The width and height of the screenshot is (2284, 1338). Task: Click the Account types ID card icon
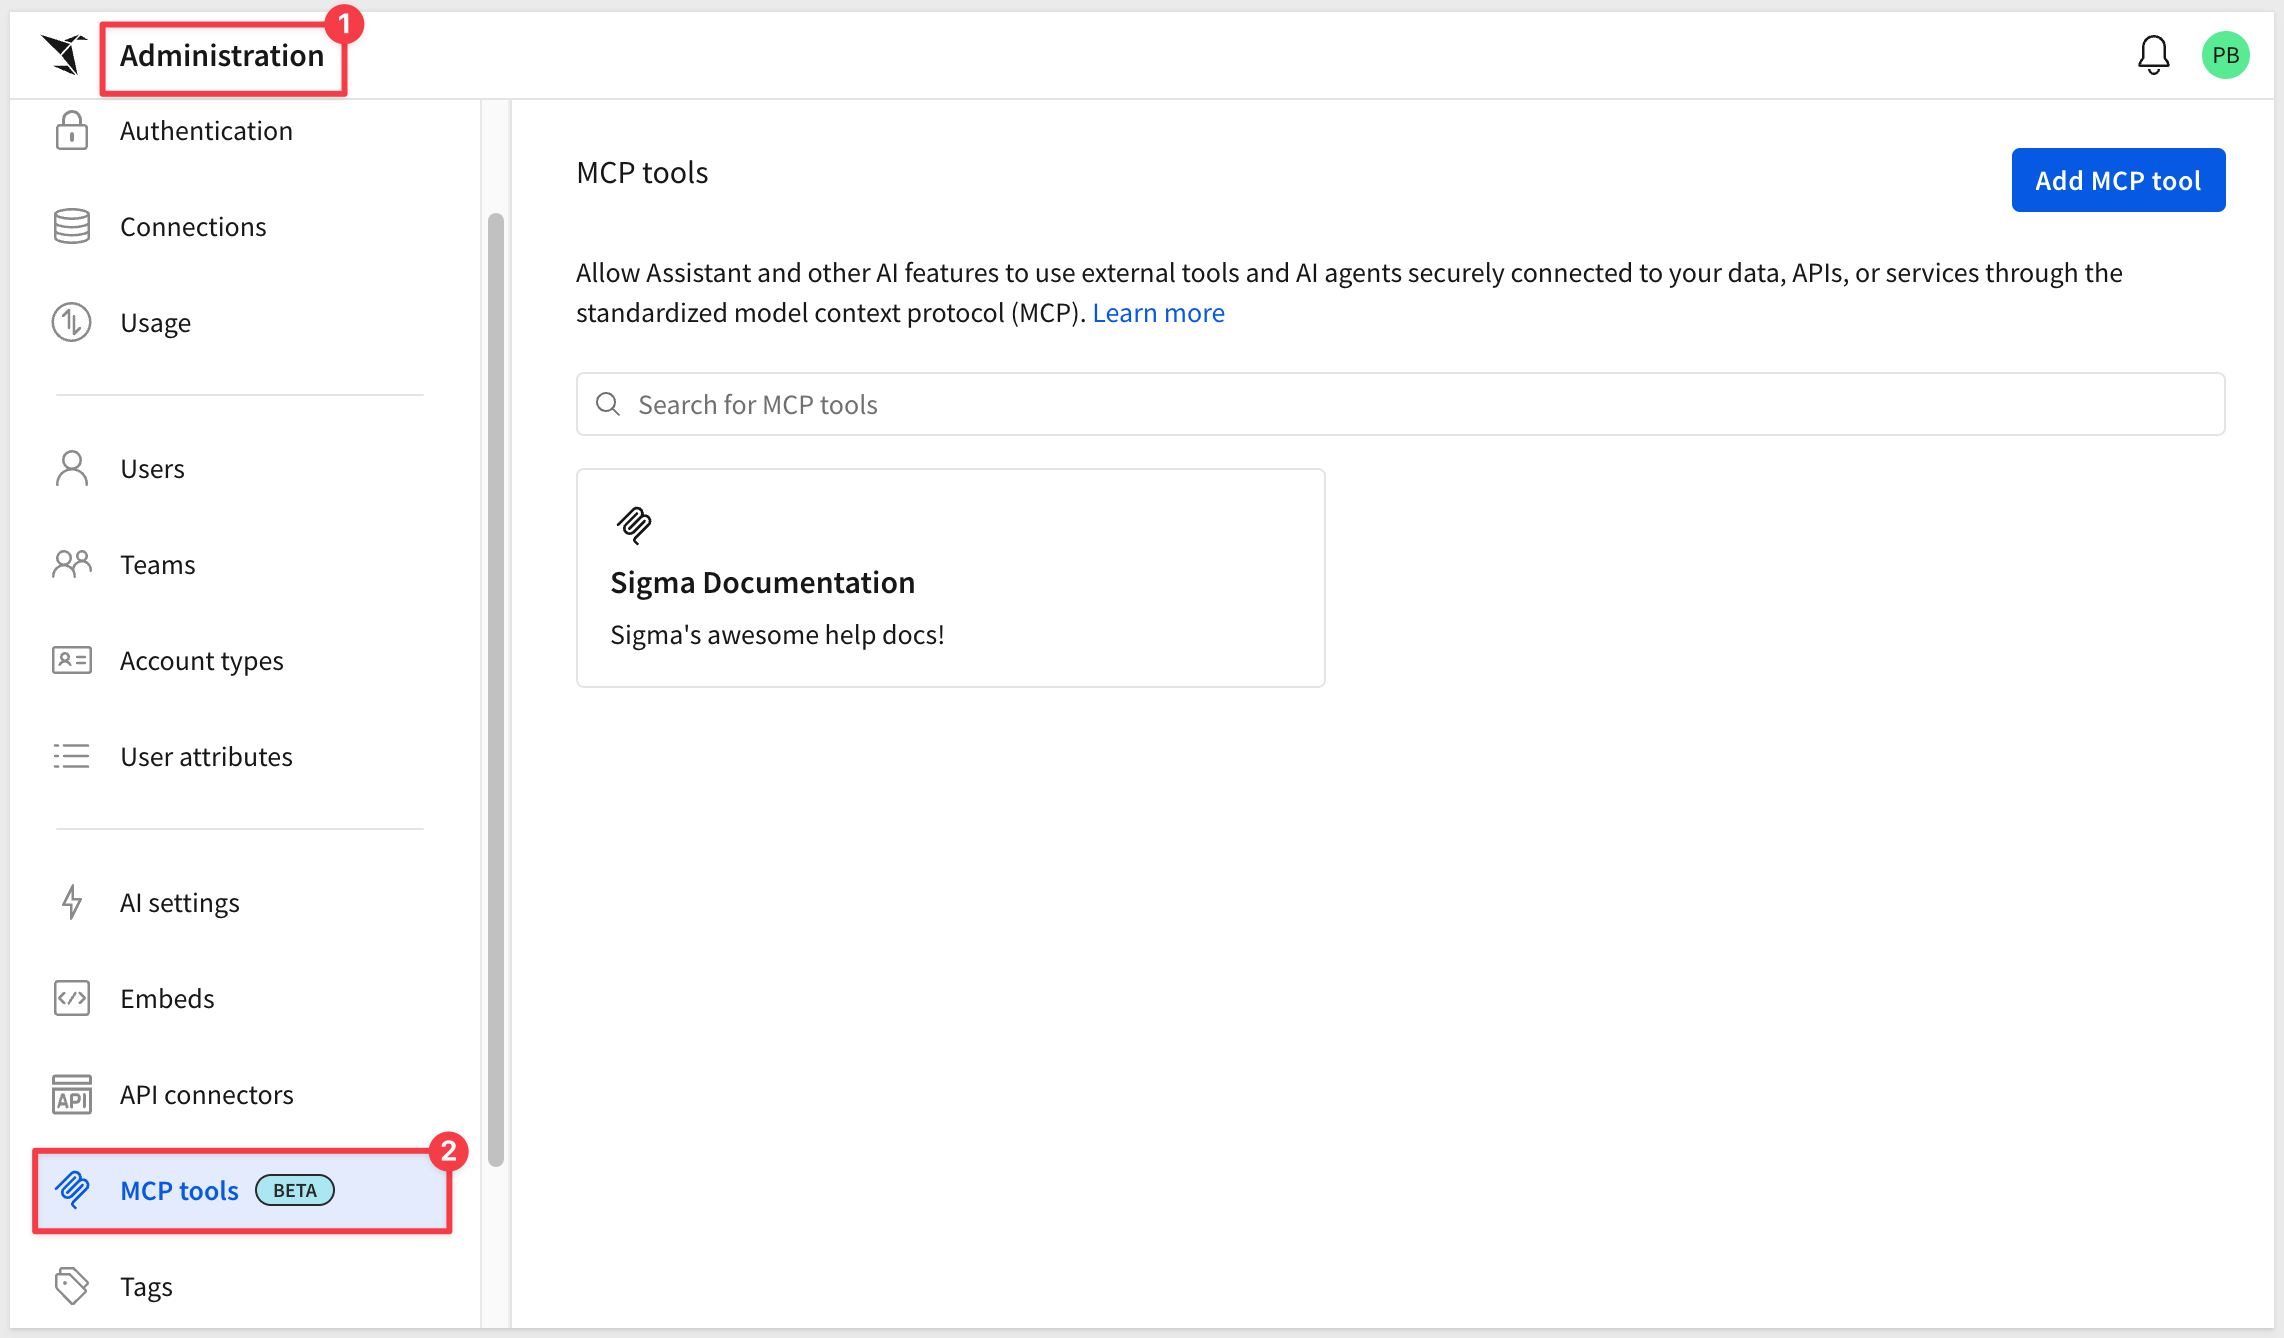(72, 661)
